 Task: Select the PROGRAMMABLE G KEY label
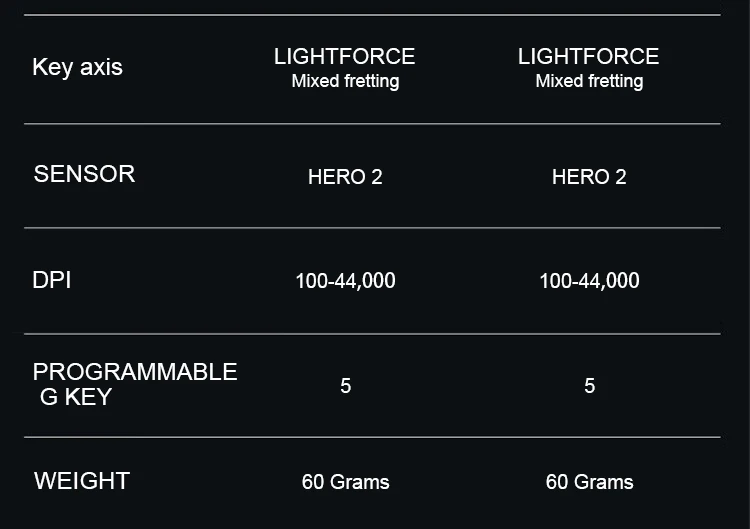(135, 384)
